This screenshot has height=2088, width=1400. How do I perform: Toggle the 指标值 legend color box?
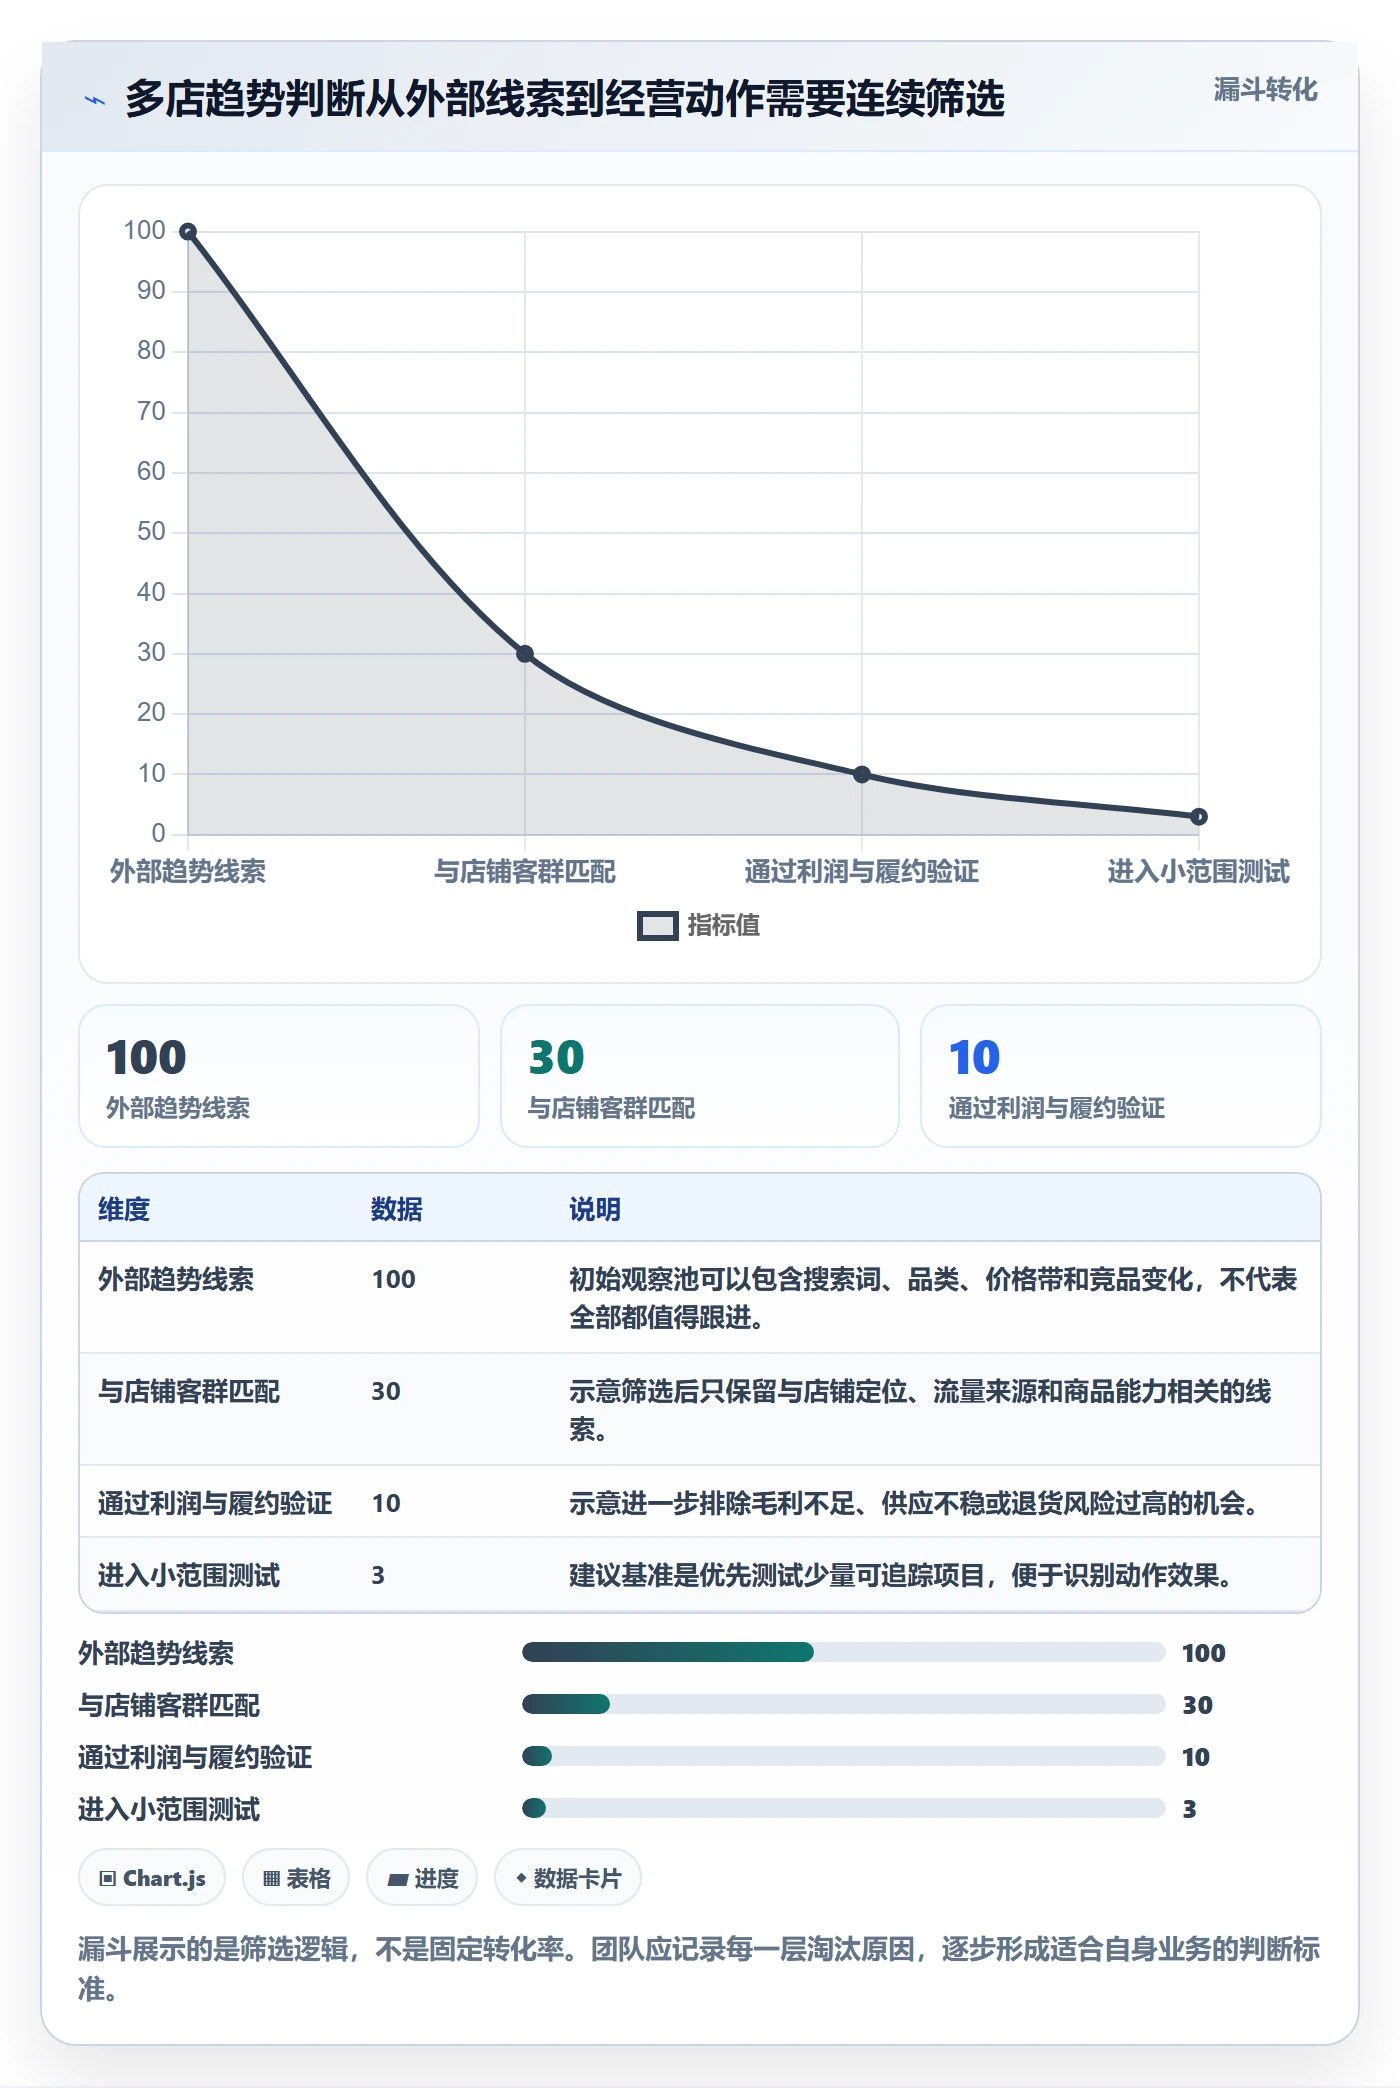tap(658, 926)
